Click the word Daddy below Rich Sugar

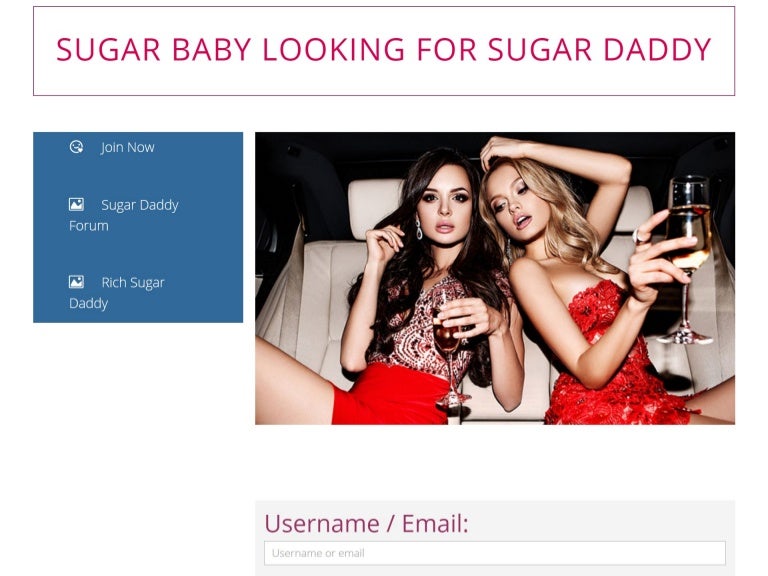(89, 304)
